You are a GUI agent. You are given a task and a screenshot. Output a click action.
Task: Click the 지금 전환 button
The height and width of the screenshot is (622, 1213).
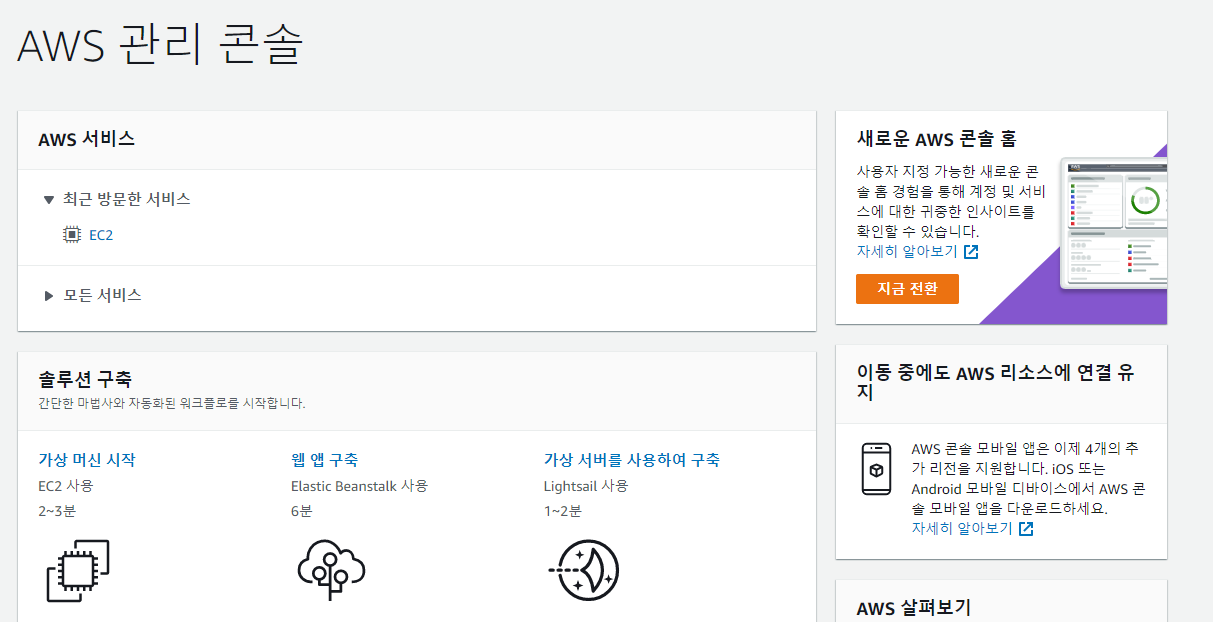tap(907, 289)
